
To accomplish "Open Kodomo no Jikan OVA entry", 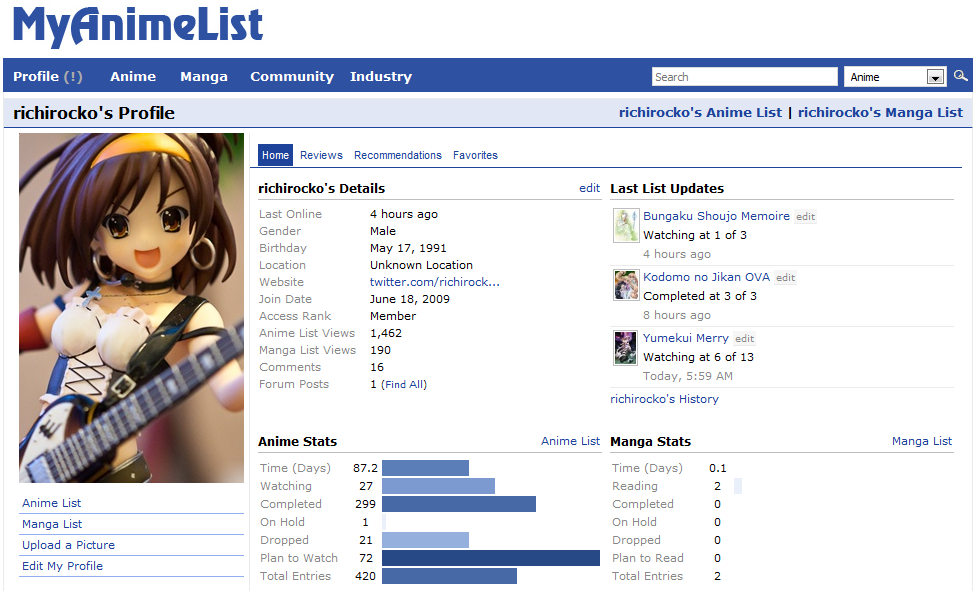I will point(706,277).
